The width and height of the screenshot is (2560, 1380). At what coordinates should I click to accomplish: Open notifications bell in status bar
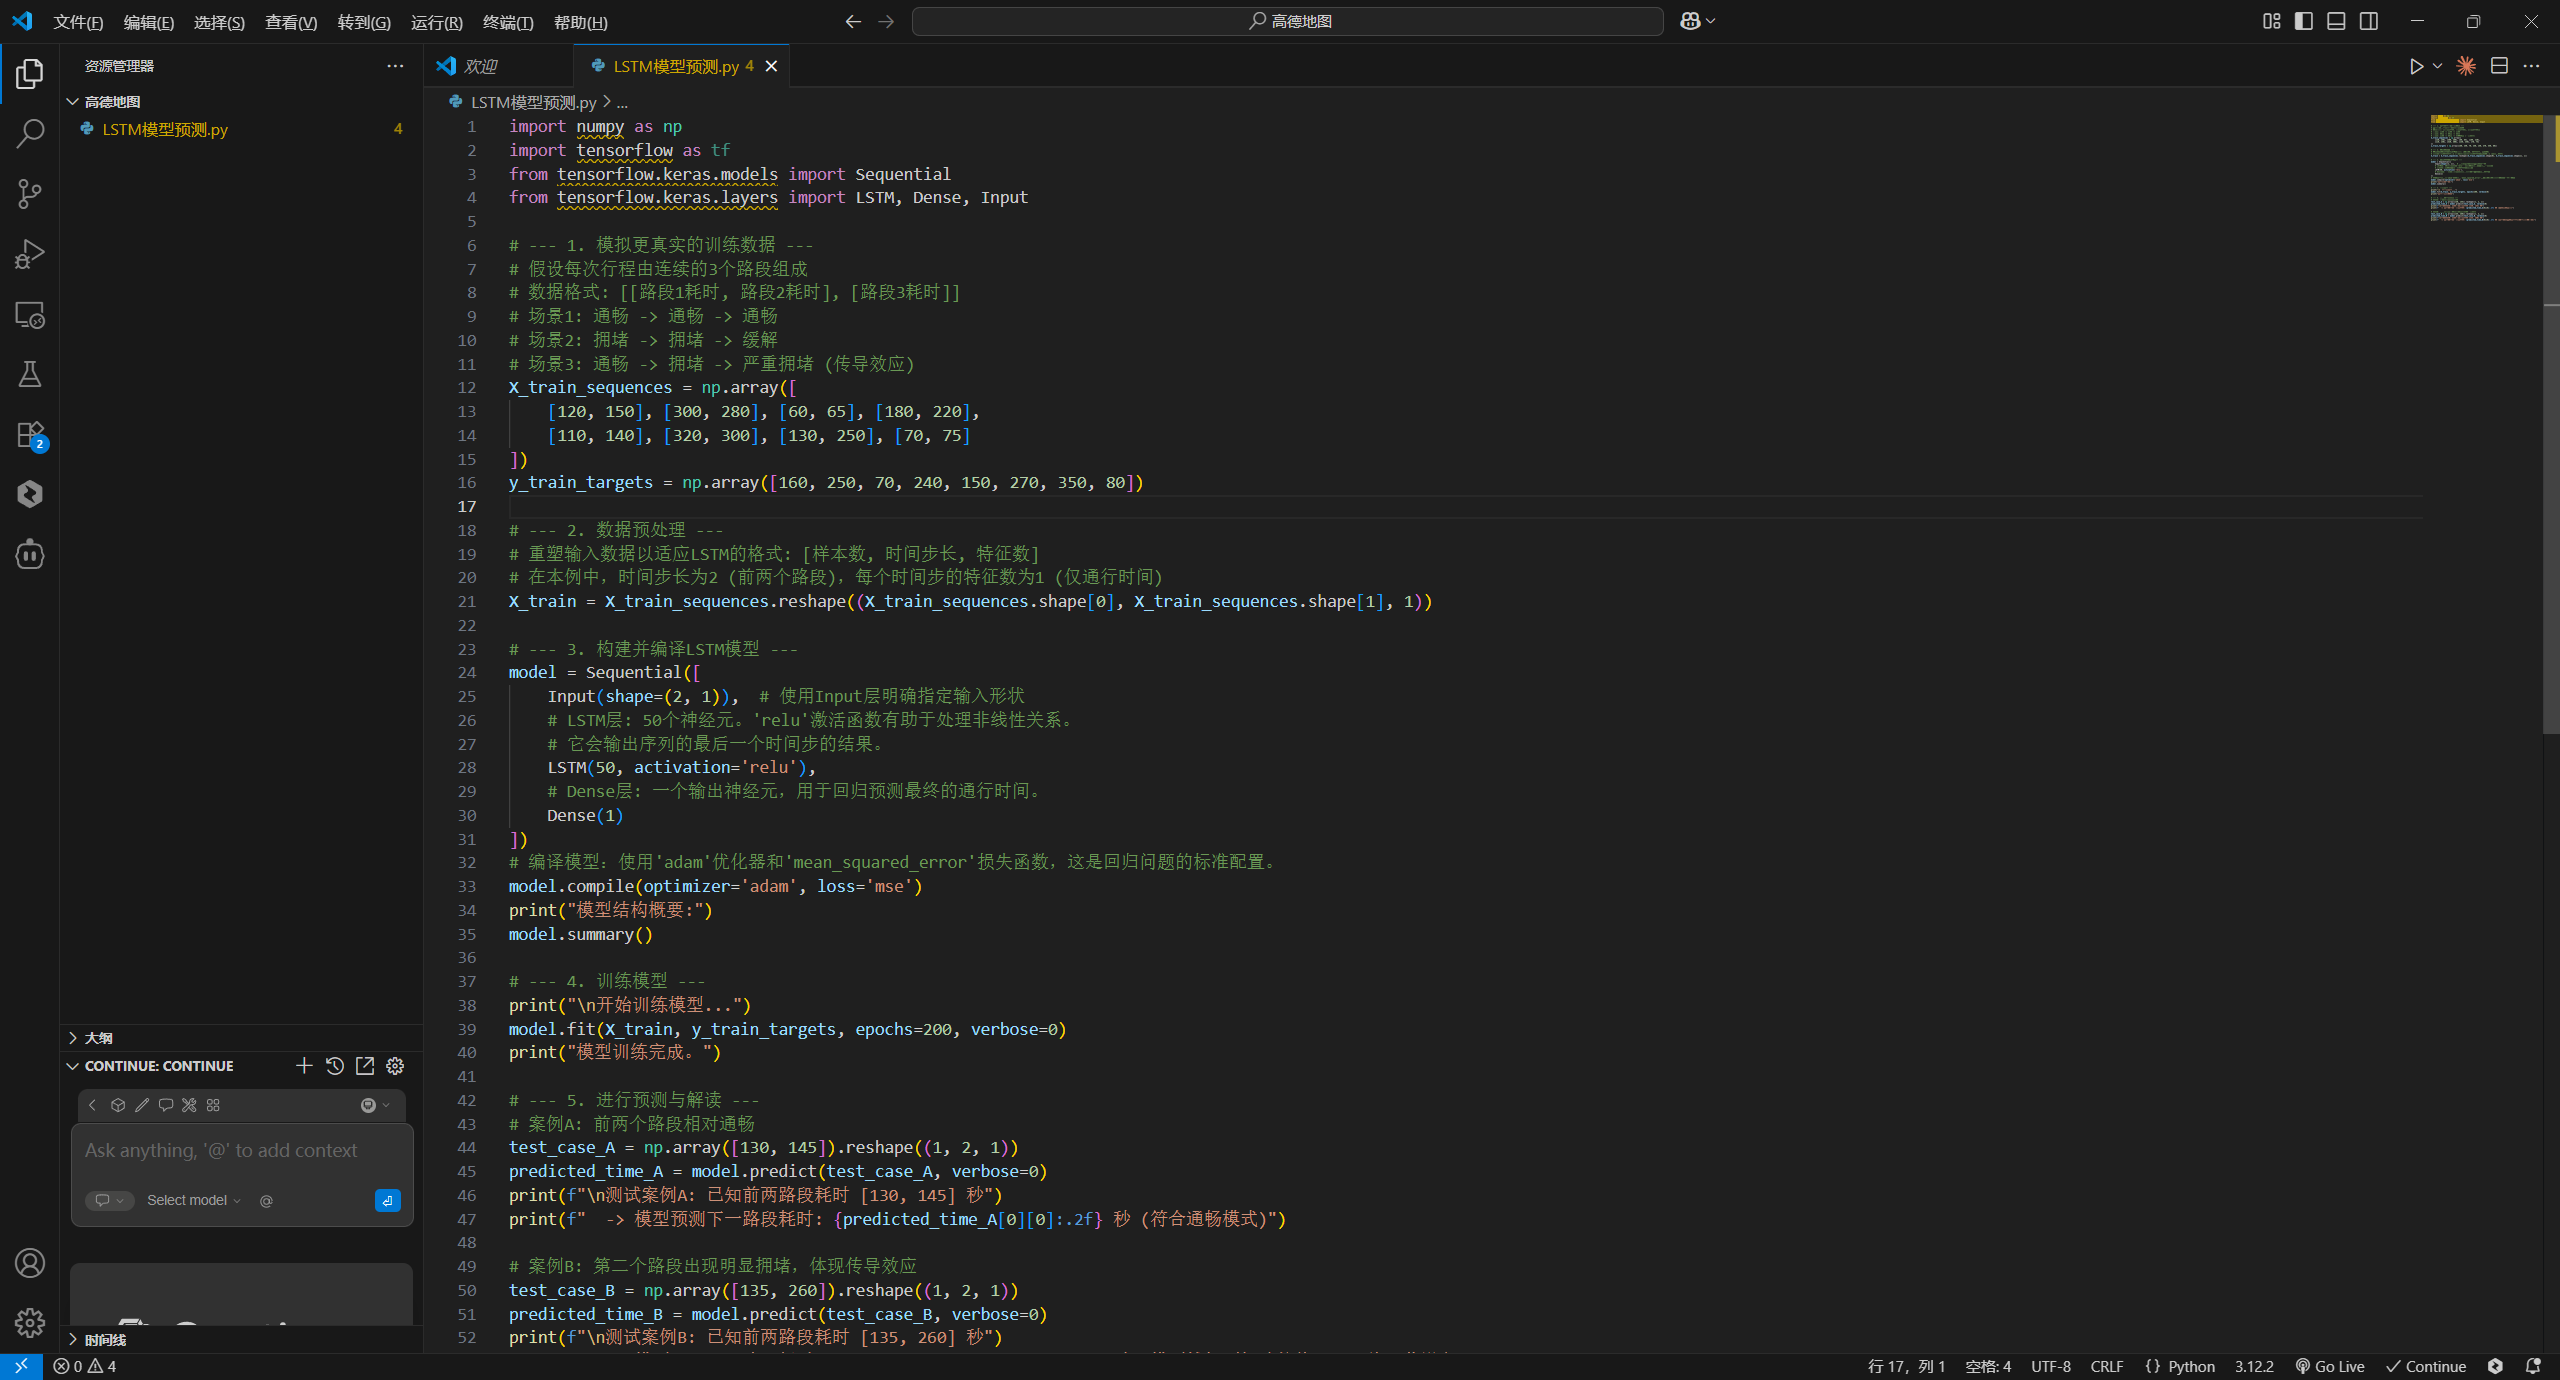2533,1367
